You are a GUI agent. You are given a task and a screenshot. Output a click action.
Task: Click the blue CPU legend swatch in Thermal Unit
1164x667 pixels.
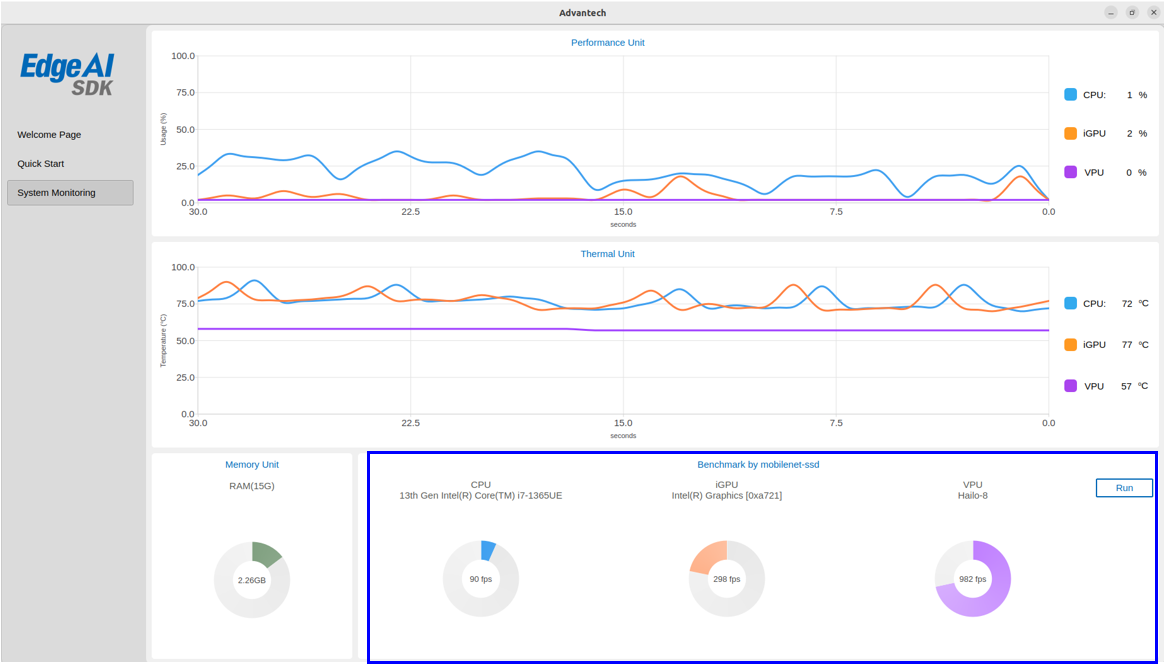pyautogui.click(x=1071, y=303)
